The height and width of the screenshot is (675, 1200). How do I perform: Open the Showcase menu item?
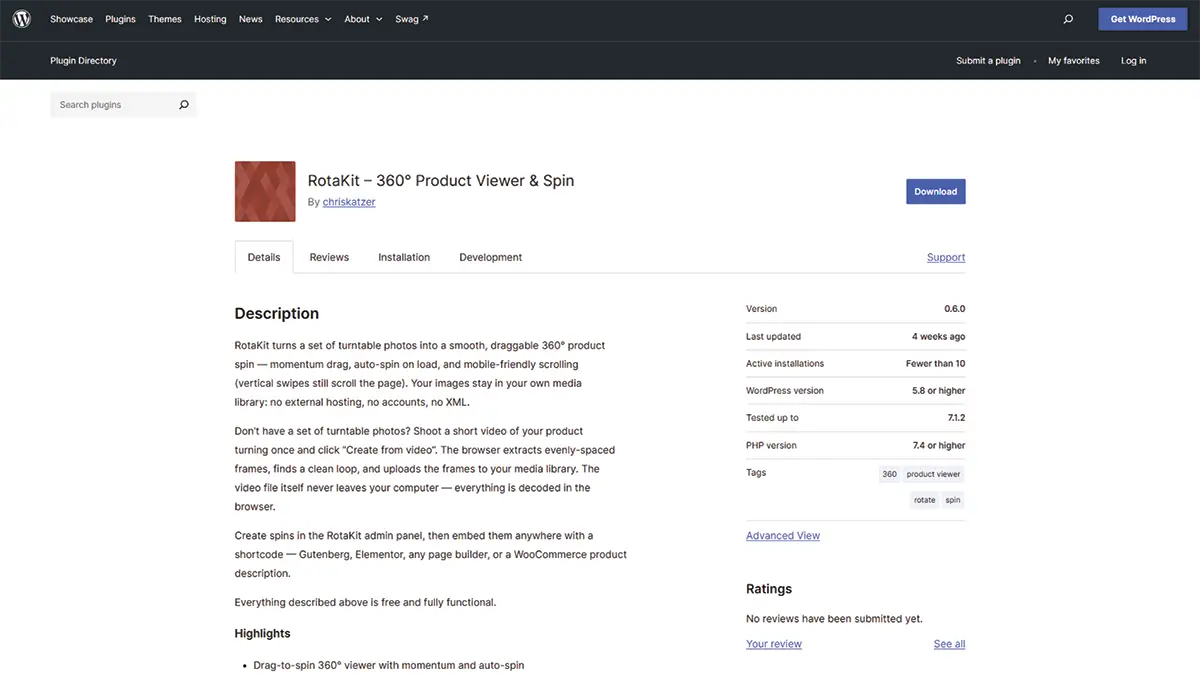[72, 19]
